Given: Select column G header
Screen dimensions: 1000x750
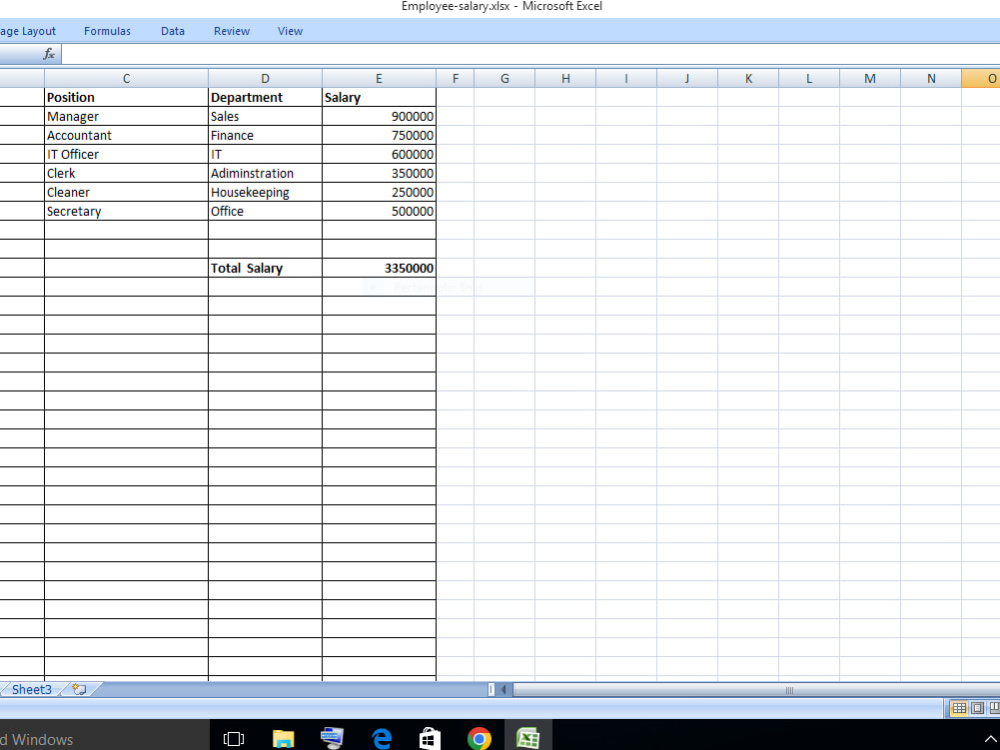Looking at the screenshot, I should pos(504,78).
